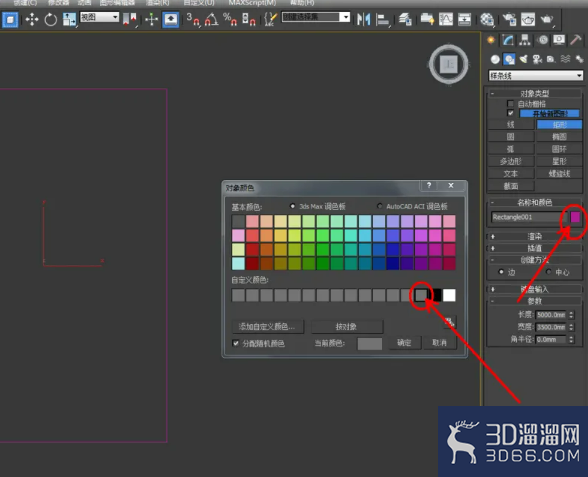Select the 中心 creation method radio
Viewport: 588px width, 477px height.
[549, 272]
